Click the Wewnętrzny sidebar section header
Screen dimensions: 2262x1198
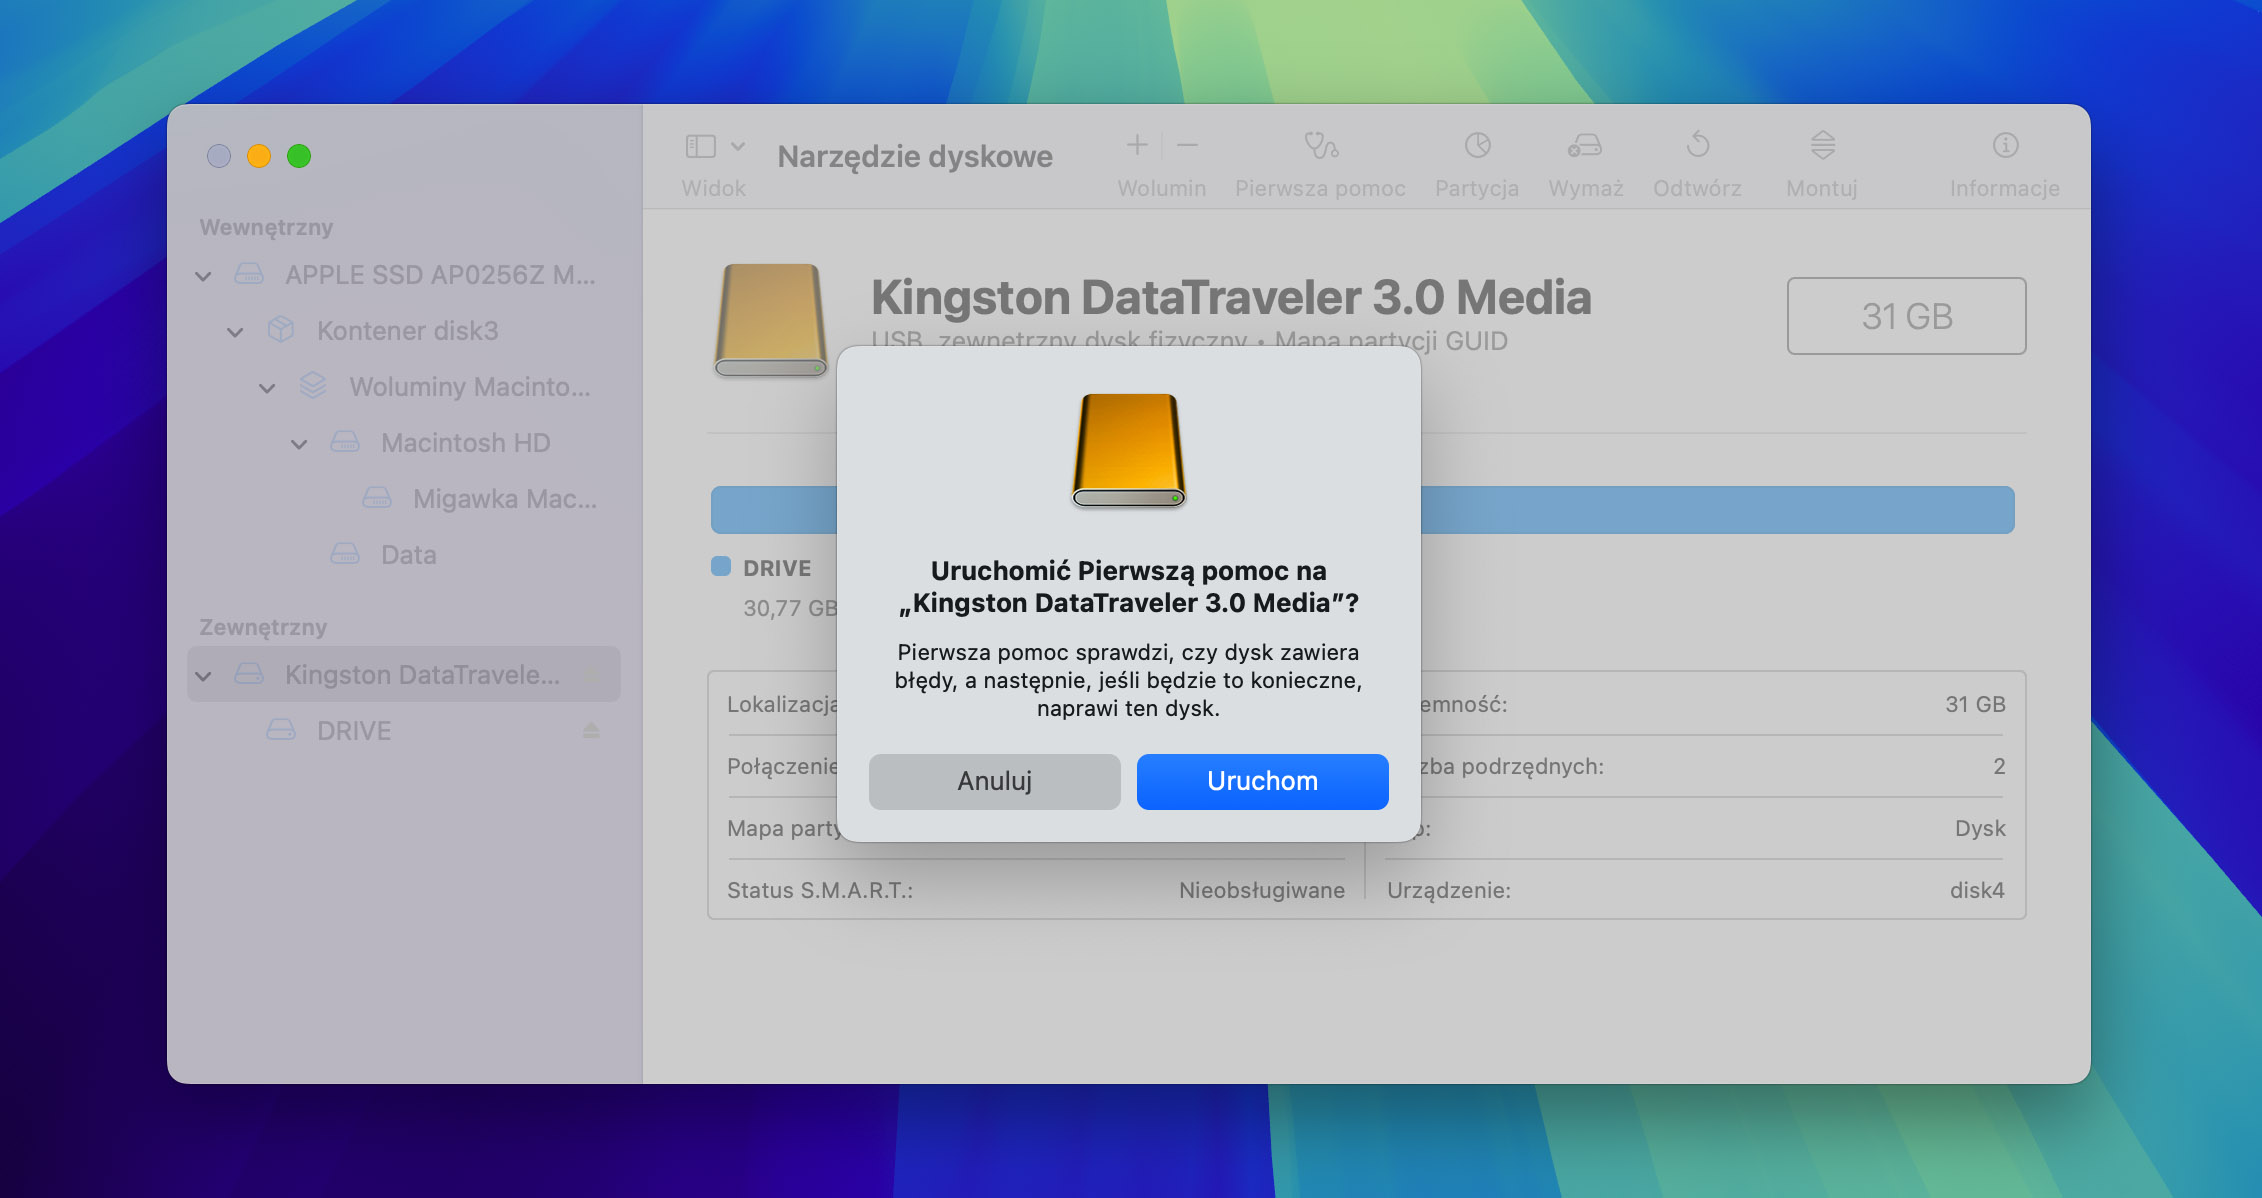click(266, 227)
